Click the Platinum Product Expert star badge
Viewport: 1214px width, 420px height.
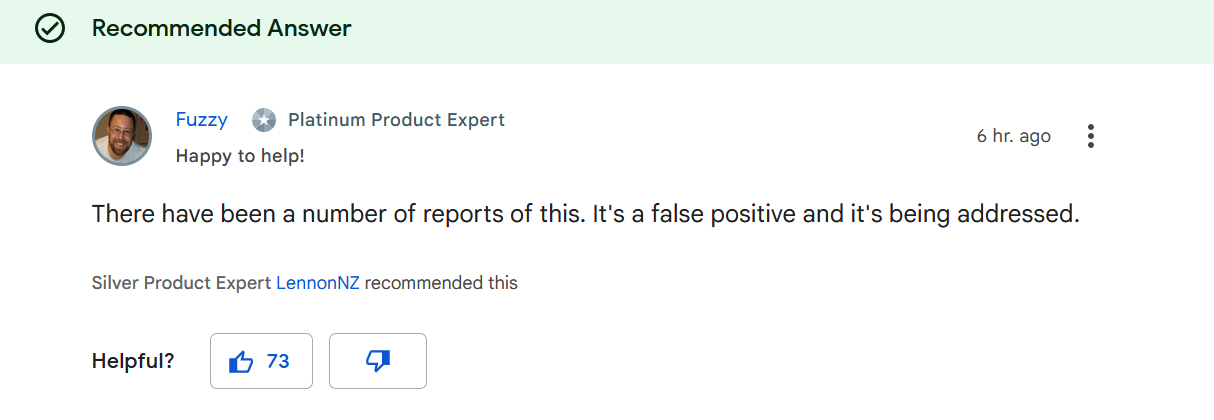[x=263, y=120]
